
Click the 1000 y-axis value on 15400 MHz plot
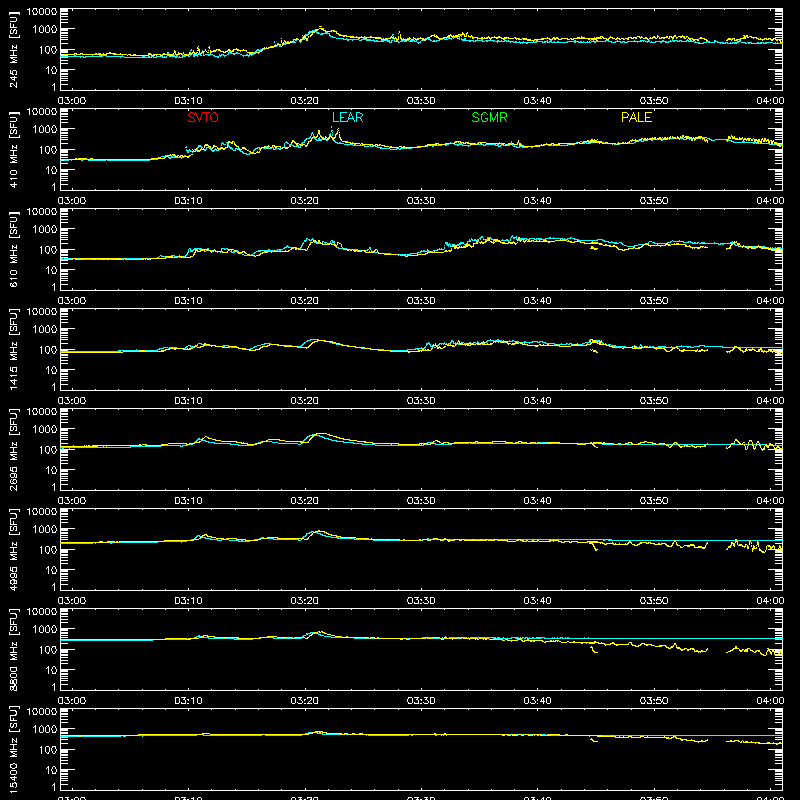(45, 730)
